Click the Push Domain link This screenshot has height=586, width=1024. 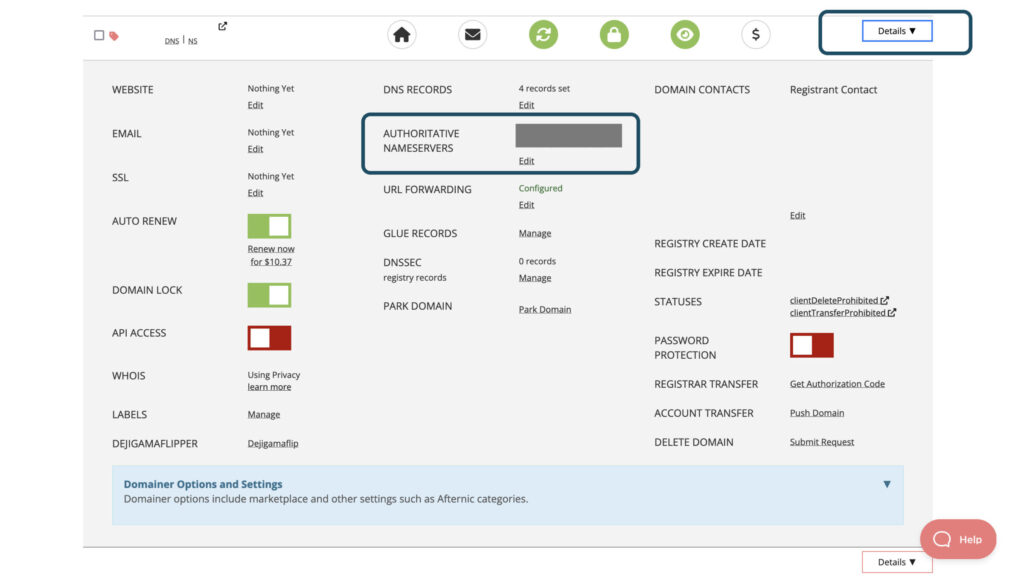pyautogui.click(x=817, y=413)
